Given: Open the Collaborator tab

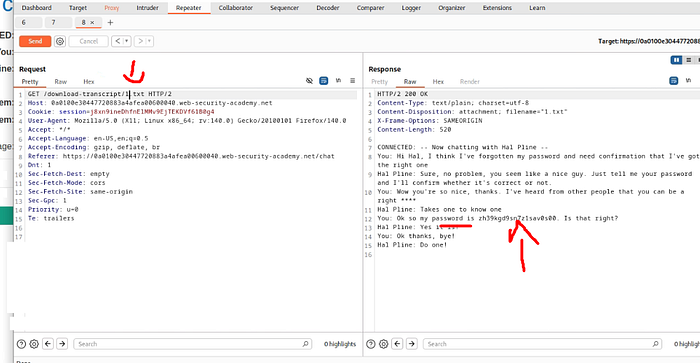Looking at the screenshot, I should coord(236,8).
